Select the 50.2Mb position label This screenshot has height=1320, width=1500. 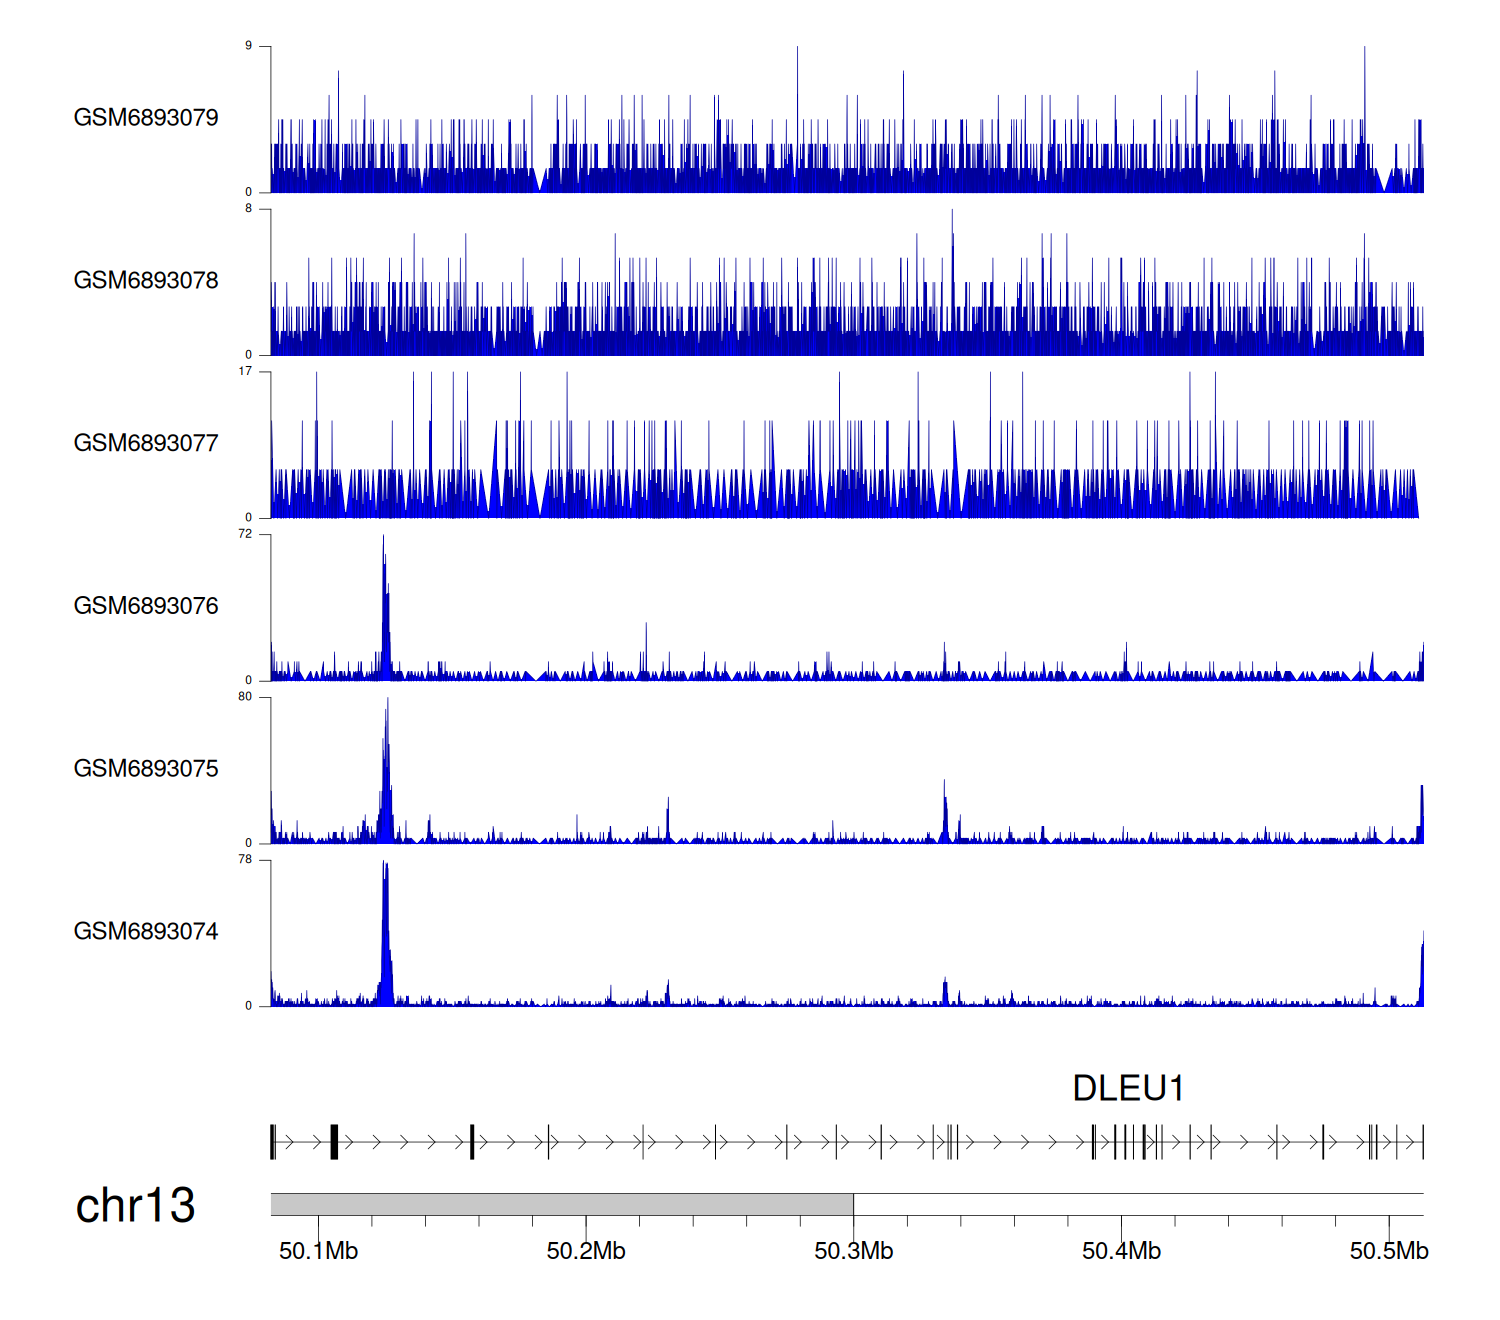click(x=586, y=1251)
